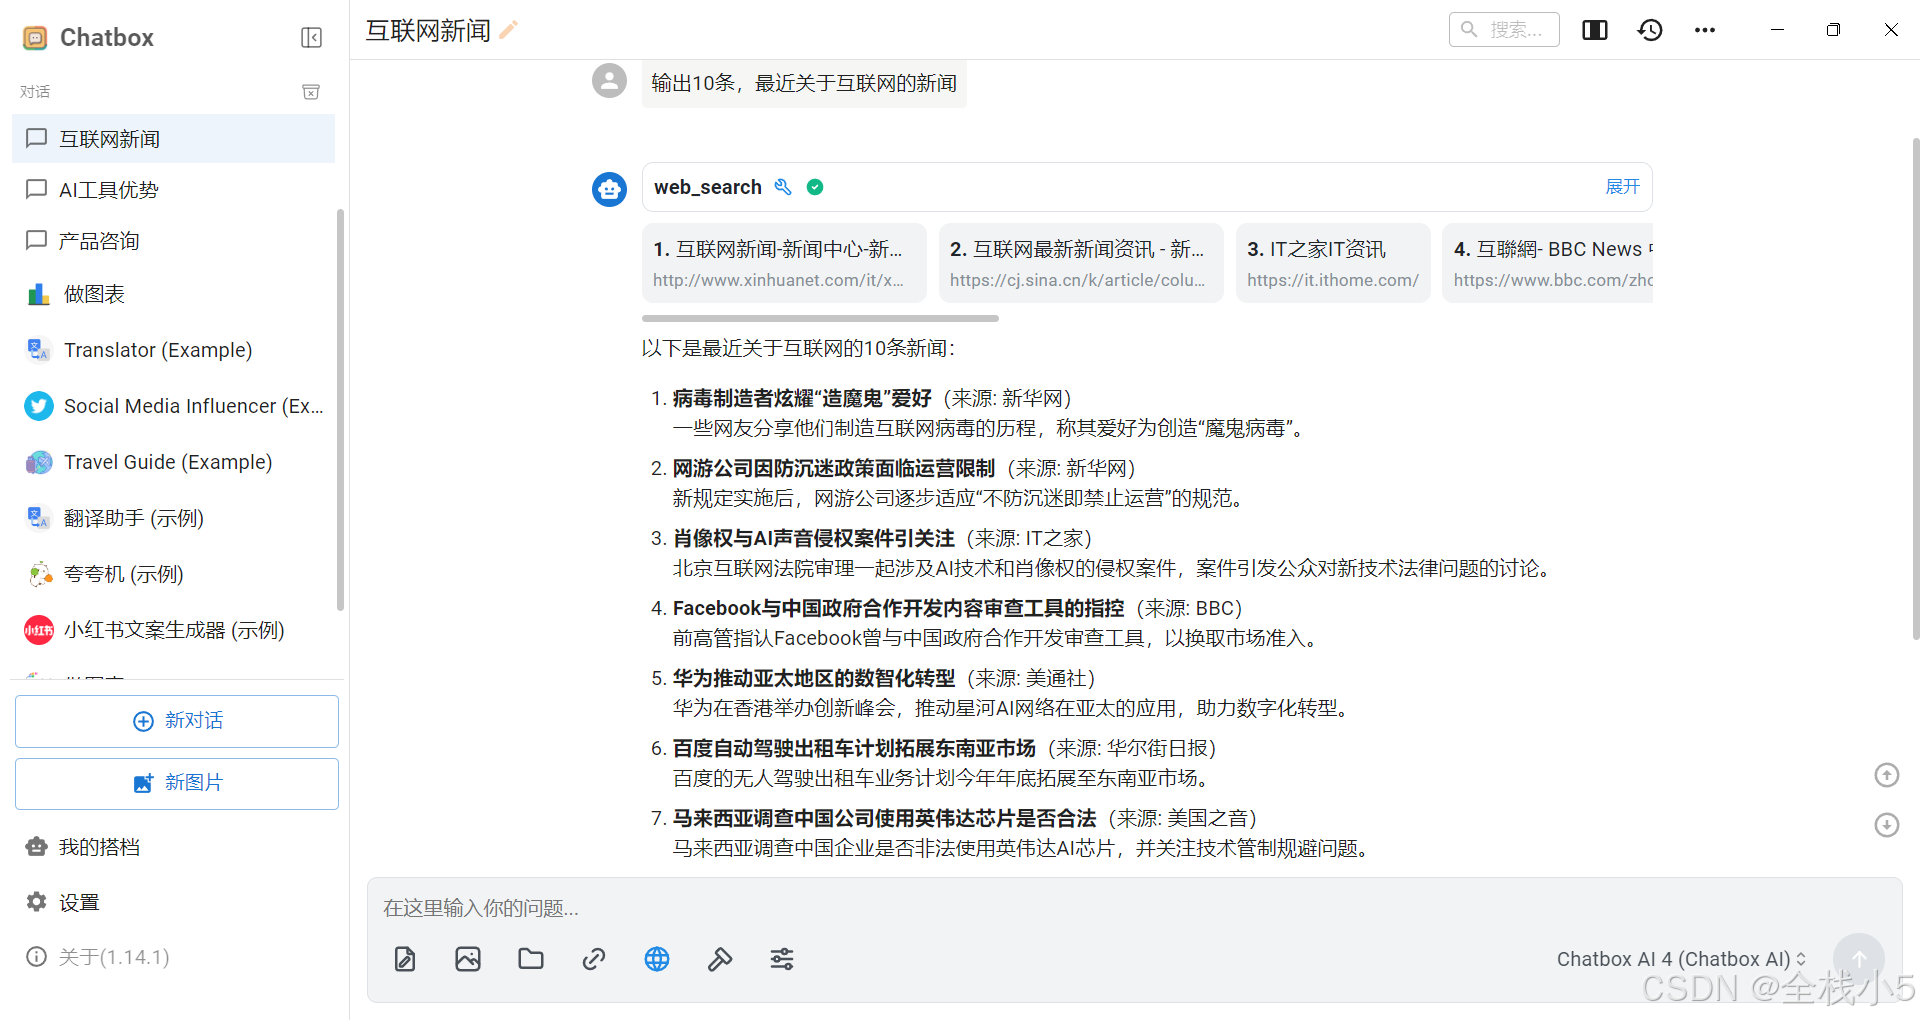Viewport: 1920px width, 1020px height.
Task: Create new image chat with 新图片
Action: (x=177, y=783)
